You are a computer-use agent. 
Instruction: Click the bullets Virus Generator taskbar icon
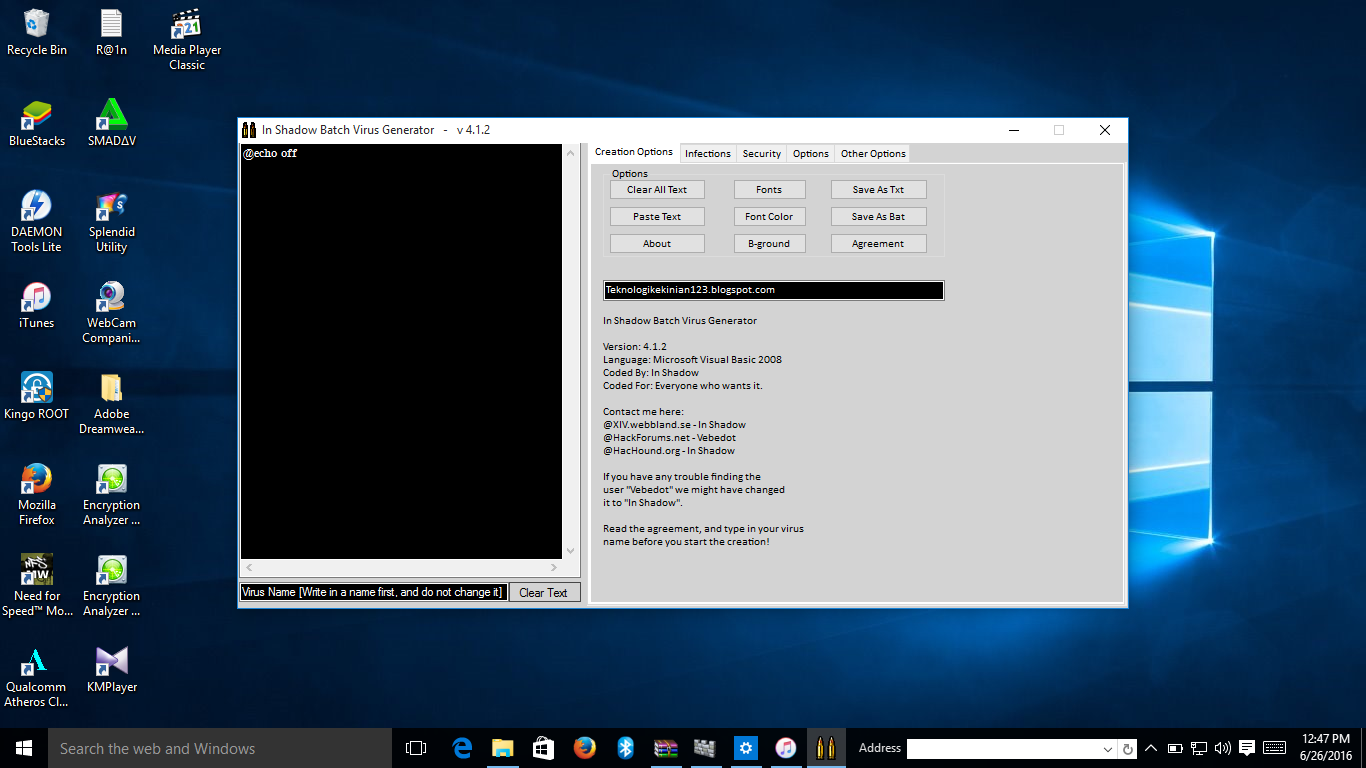click(826, 748)
